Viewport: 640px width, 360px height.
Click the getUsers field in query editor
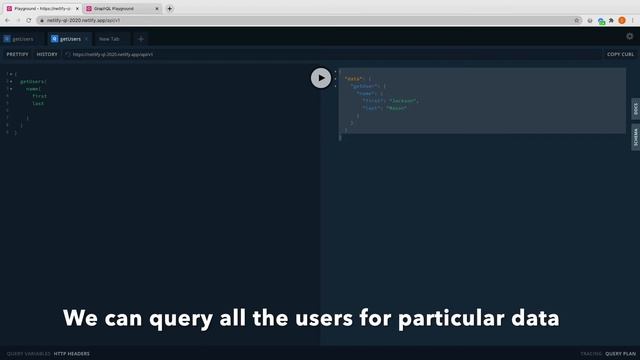click(x=33, y=82)
